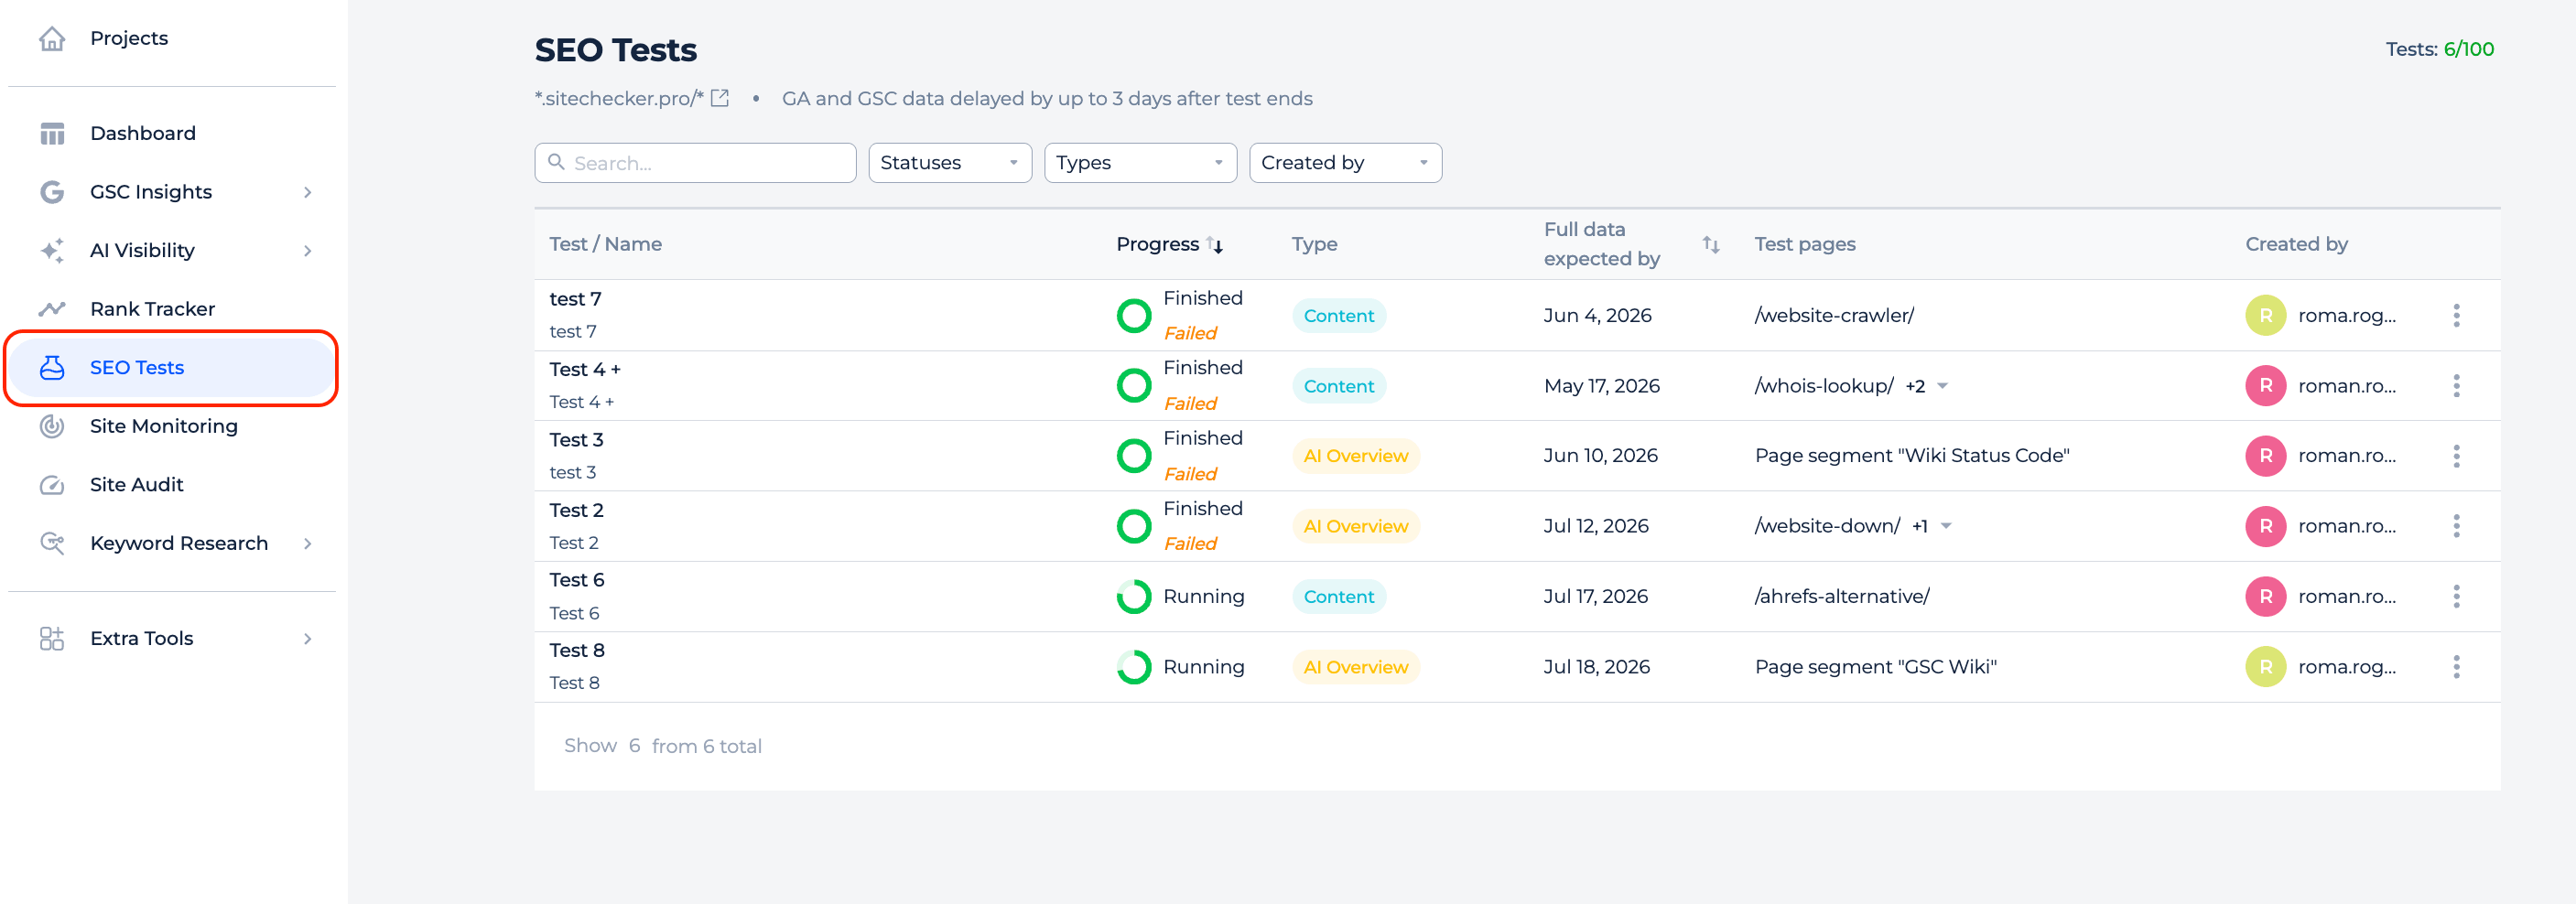Open the Test 6 test name

pyautogui.click(x=577, y=580)
